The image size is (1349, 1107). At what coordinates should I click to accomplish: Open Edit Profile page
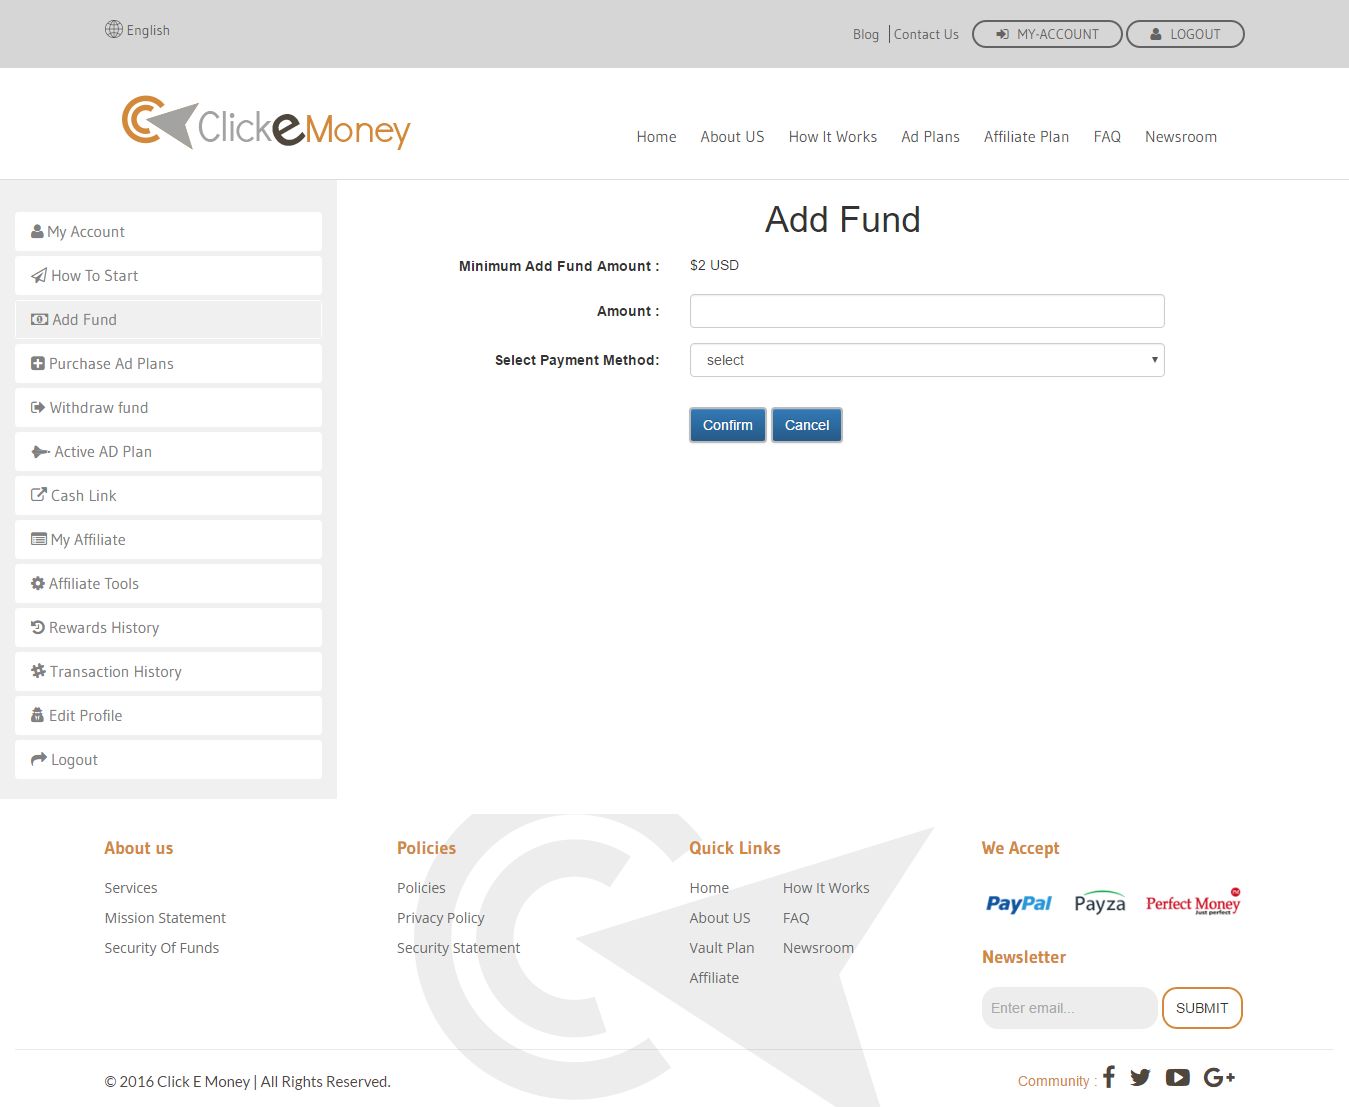coord(168,716)
